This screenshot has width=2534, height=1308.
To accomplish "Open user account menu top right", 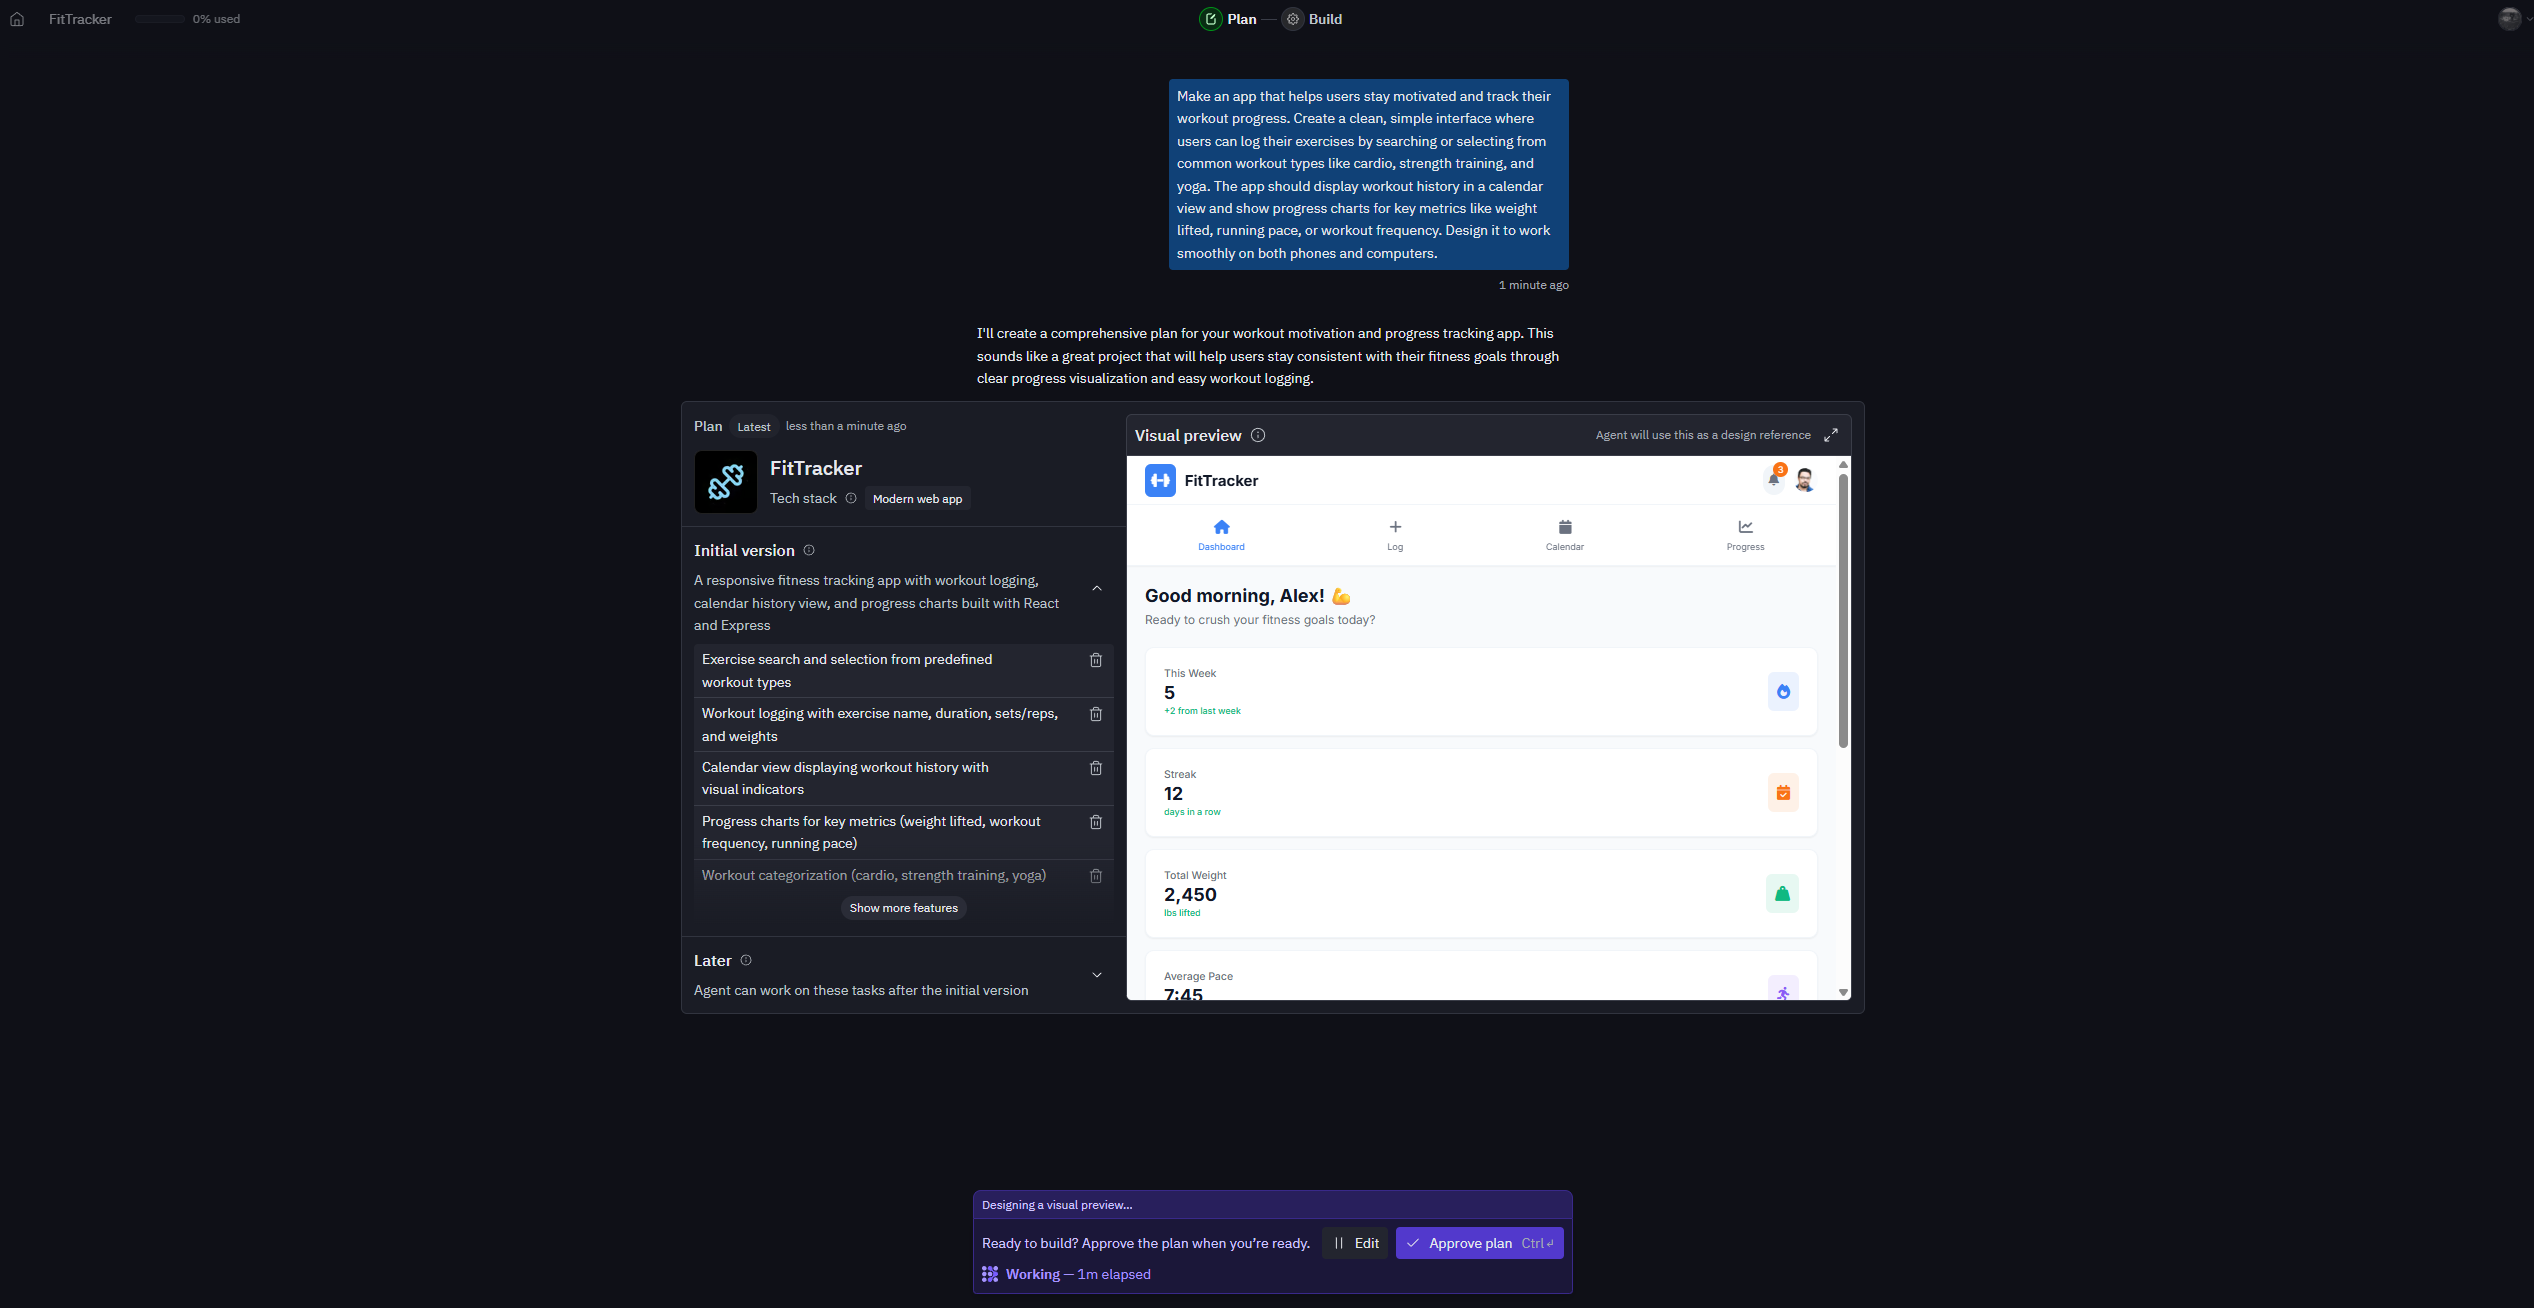I will [2511, 19].
